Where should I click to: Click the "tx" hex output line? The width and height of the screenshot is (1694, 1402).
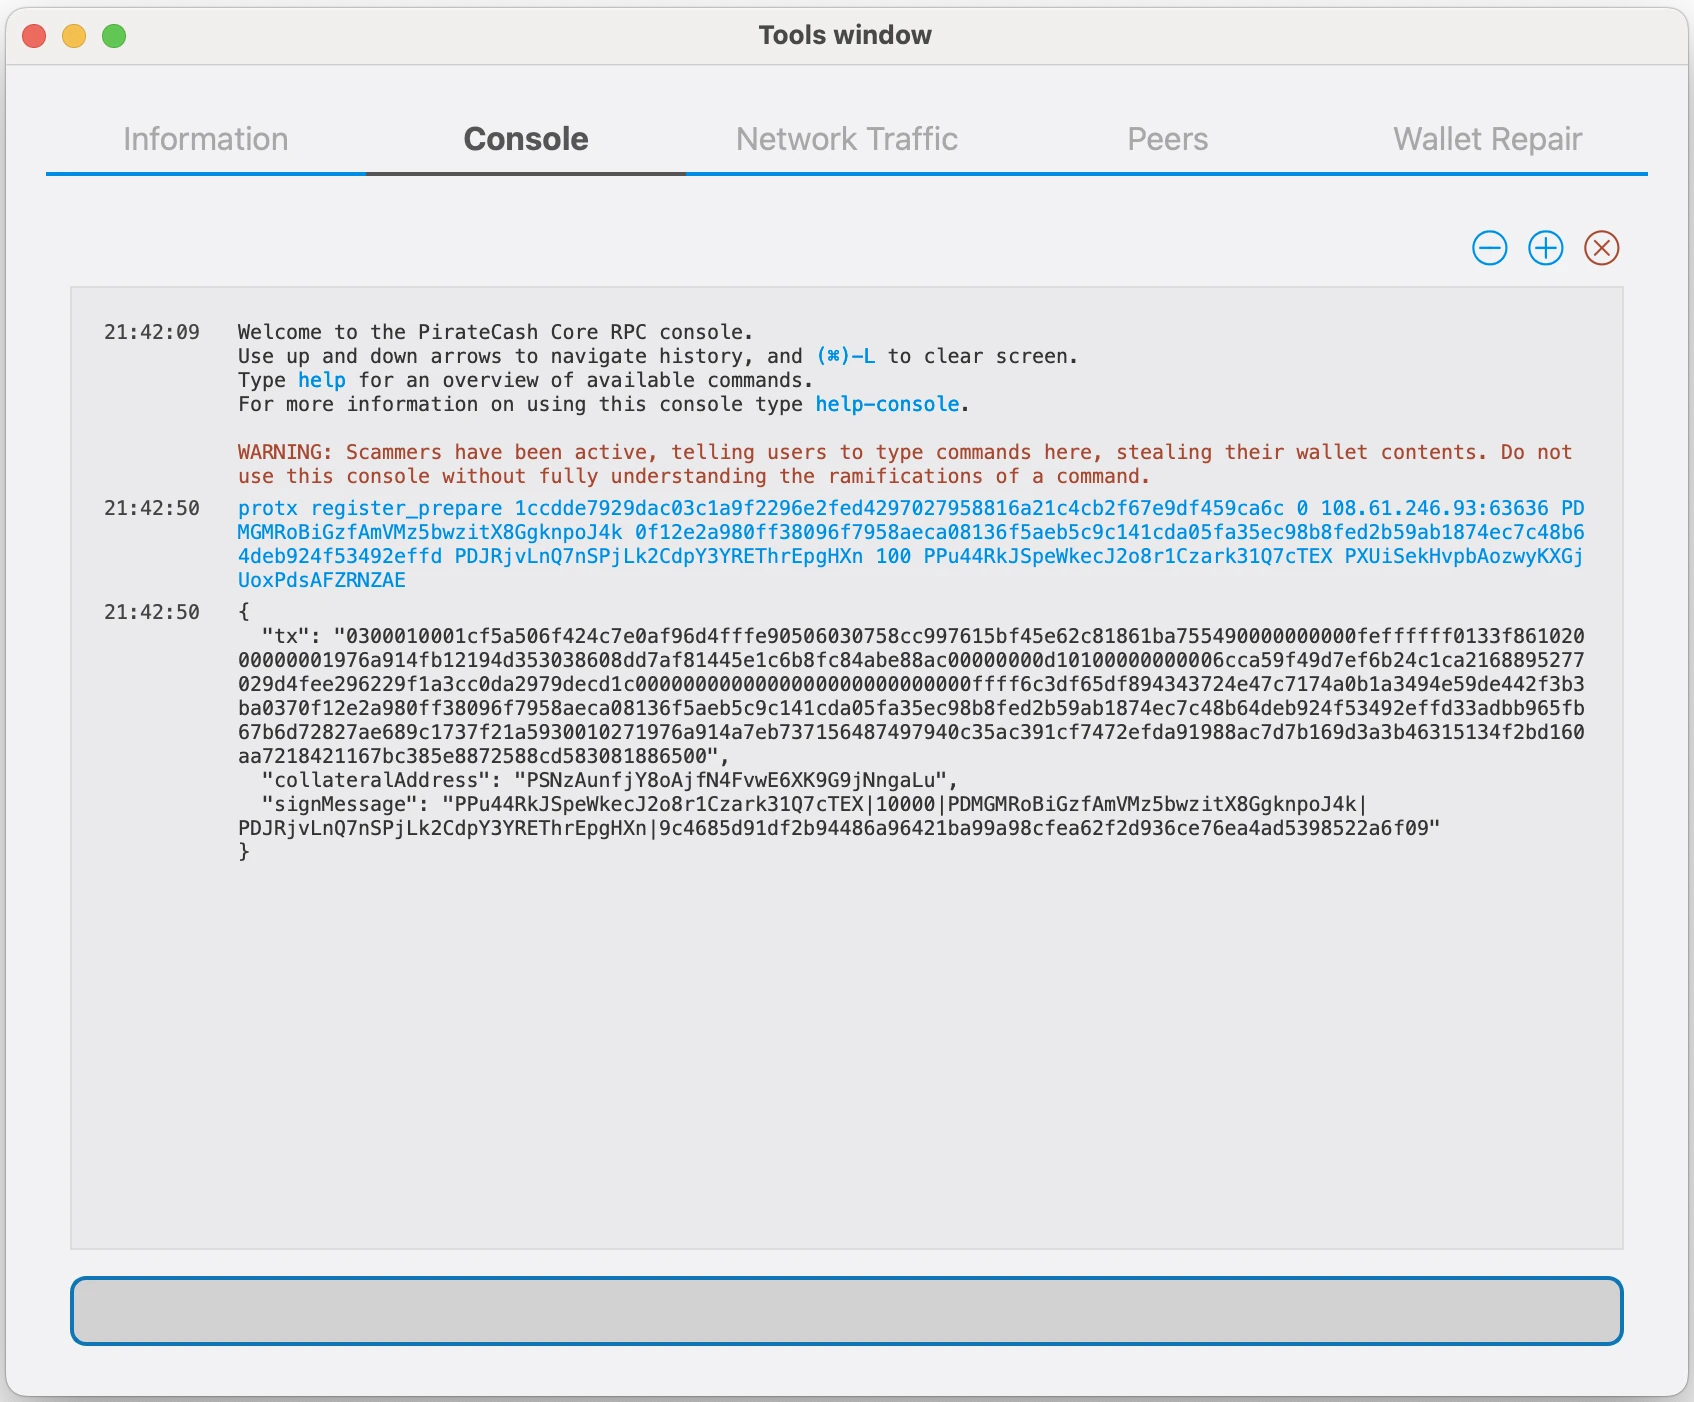click(911, 696)
